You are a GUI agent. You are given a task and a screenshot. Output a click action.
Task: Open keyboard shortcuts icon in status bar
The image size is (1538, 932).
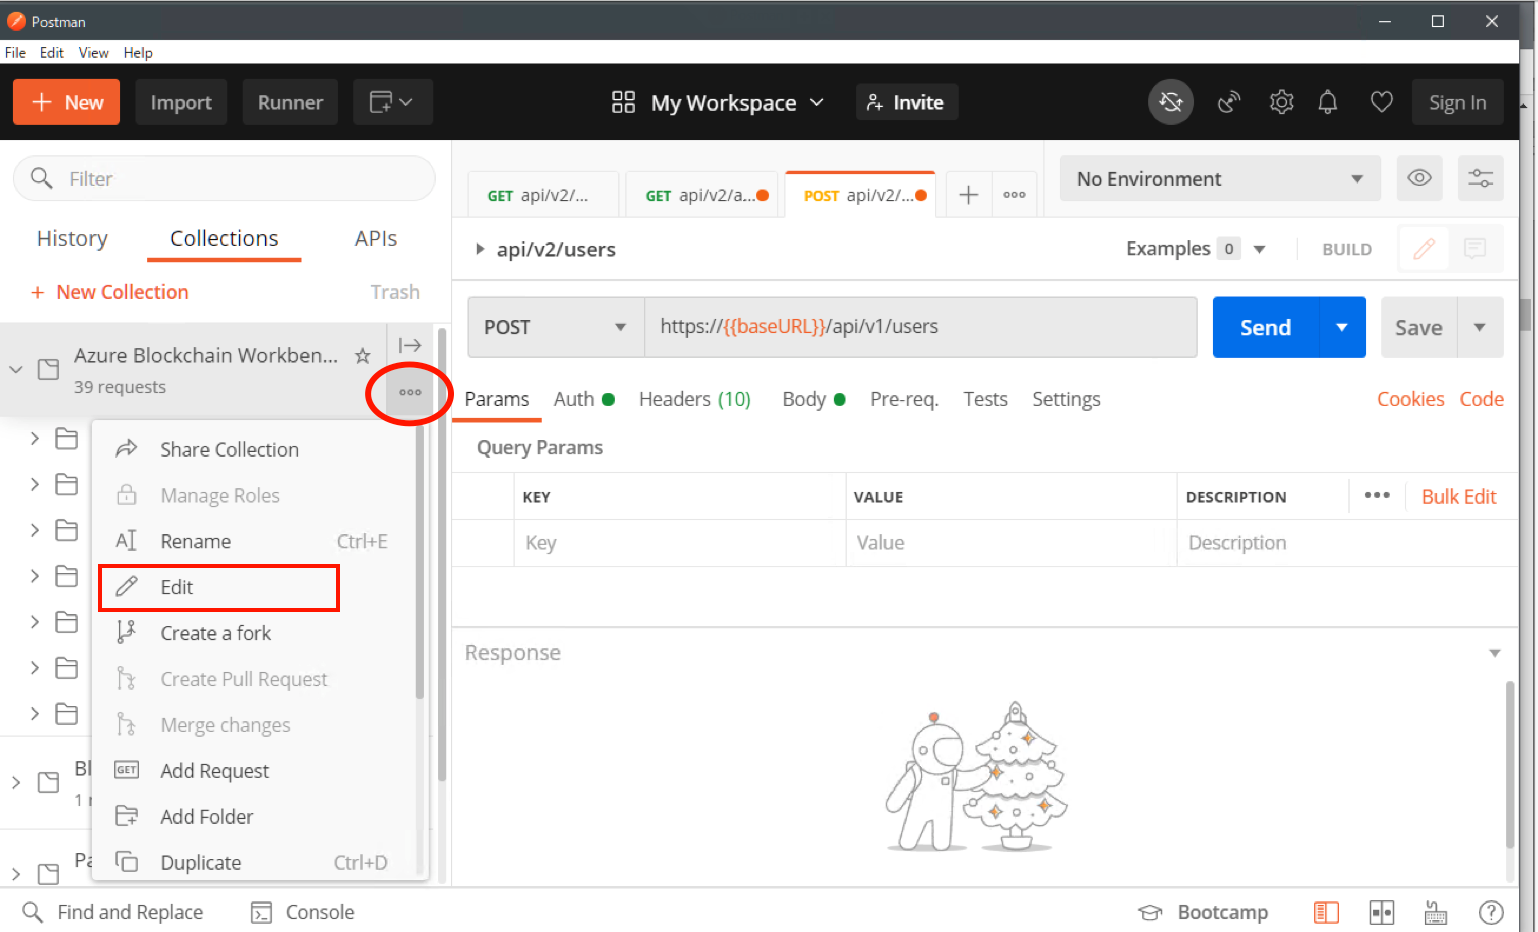[x=1436, y=912]
